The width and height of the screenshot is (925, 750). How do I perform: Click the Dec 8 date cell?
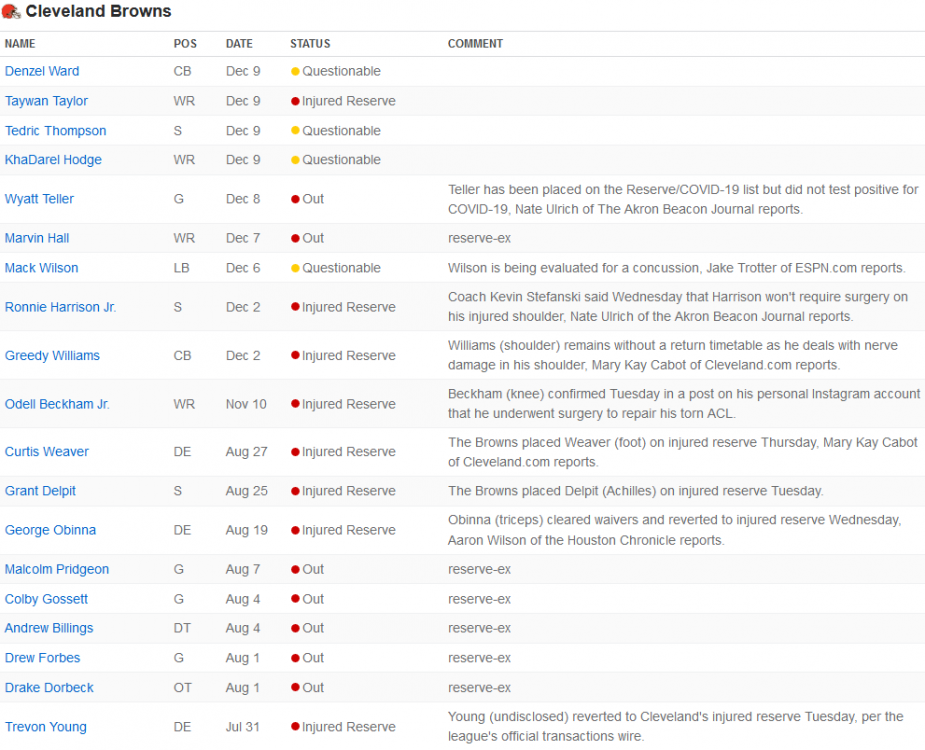[243, 199]
